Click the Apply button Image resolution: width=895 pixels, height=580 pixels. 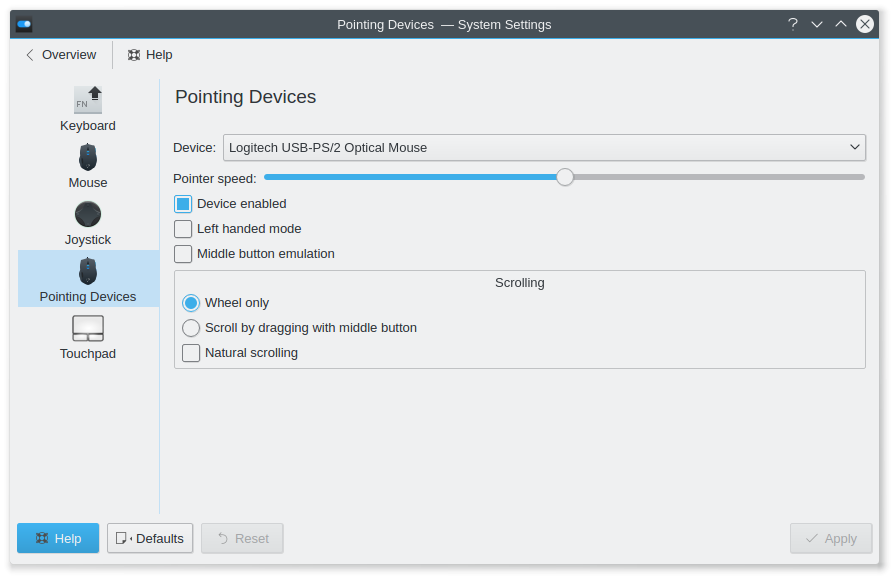(x=831, y=538)
